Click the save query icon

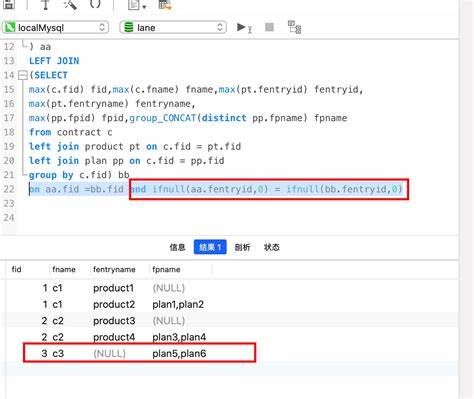(9, 4)
